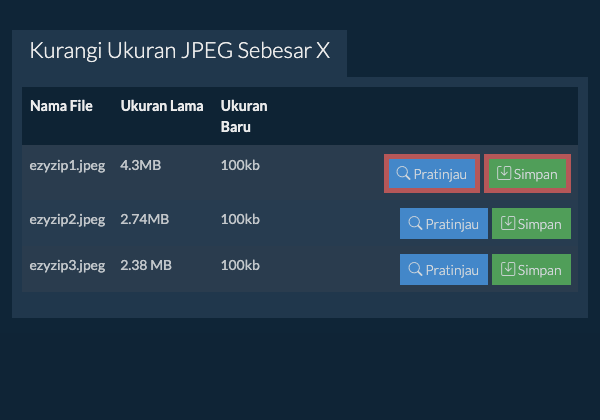Click the Nama File column header
600x420 pixels.
pos(61,106)
